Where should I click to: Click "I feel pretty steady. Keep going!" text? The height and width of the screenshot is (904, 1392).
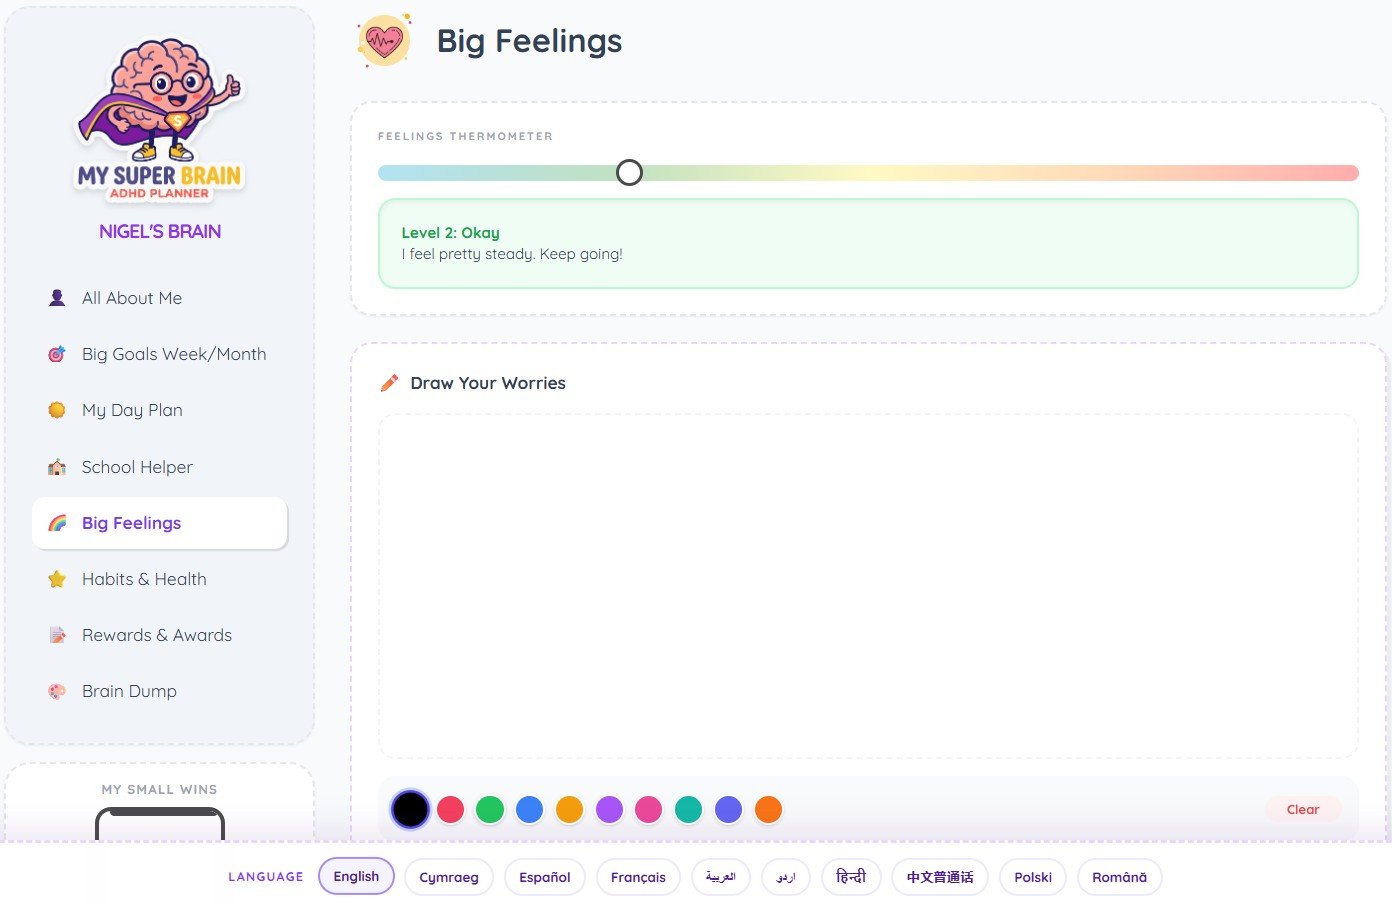512,254
